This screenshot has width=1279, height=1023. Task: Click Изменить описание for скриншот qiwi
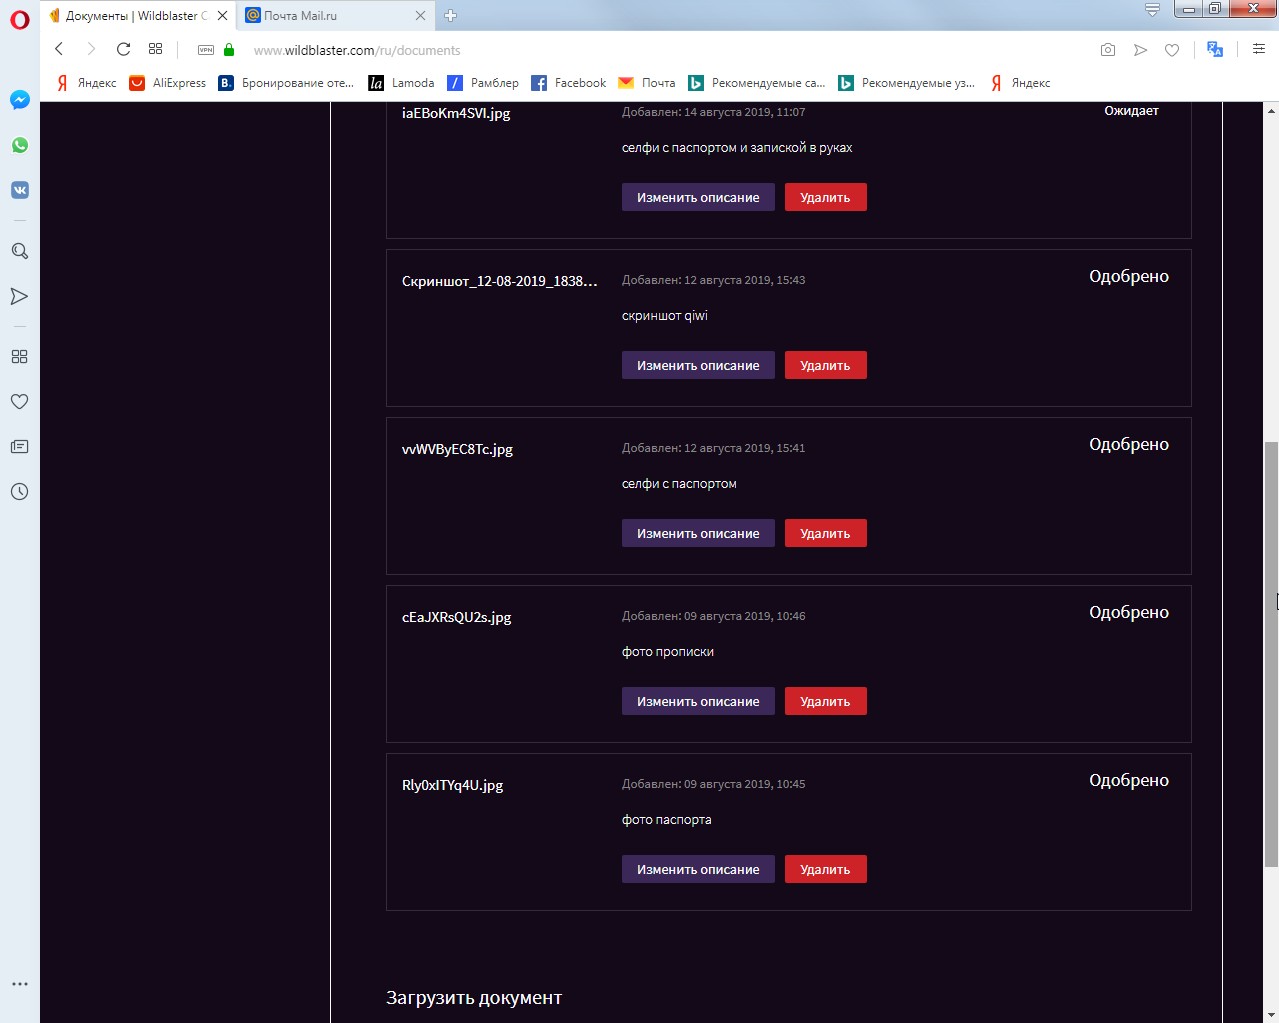698,365
